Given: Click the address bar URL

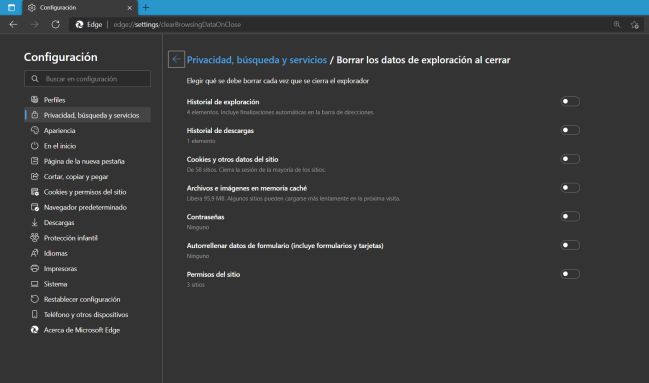Looking at the screenshot, I should click(177, 25).
